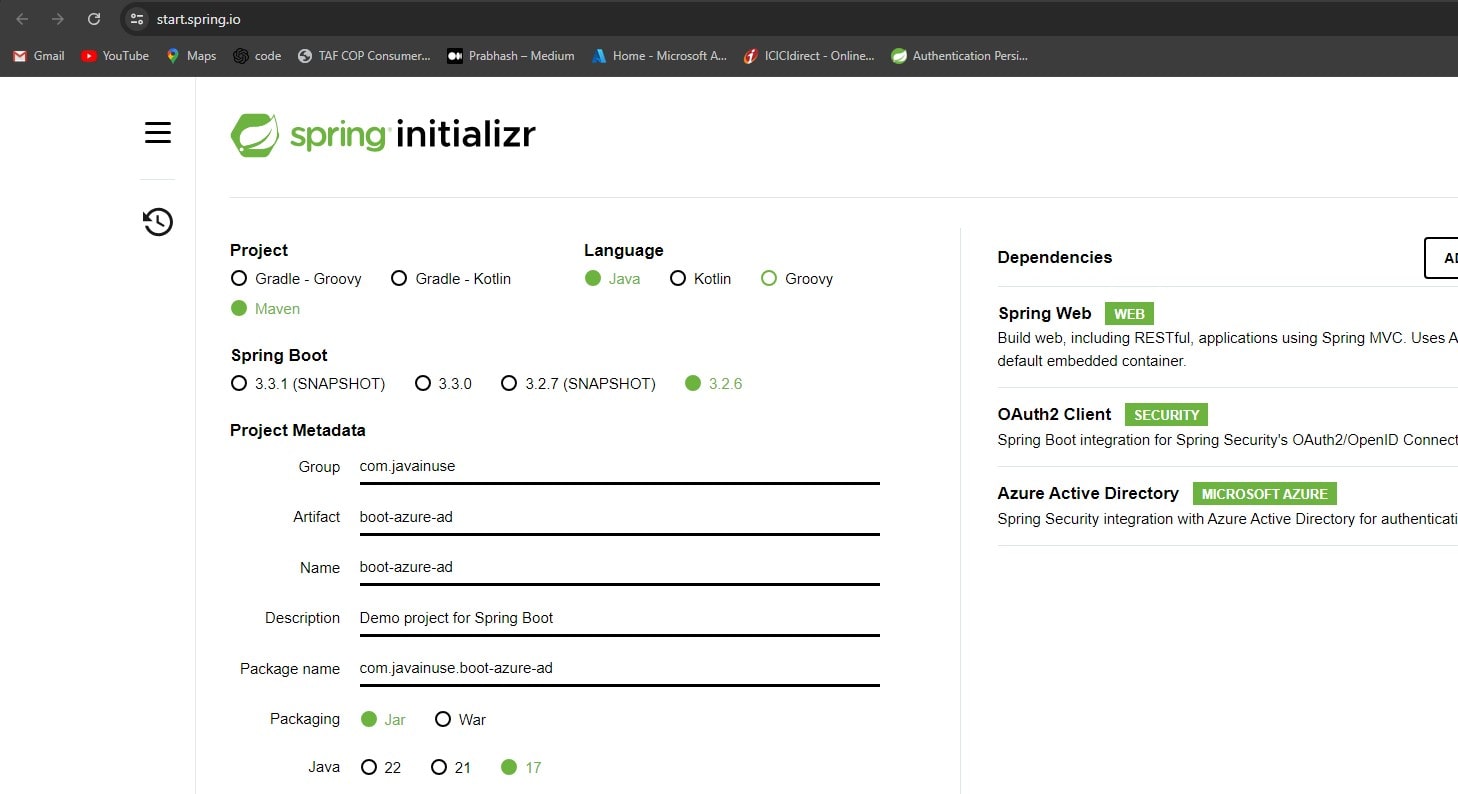
Task: Open the Gmail bookmark
Action: (39, 56)
